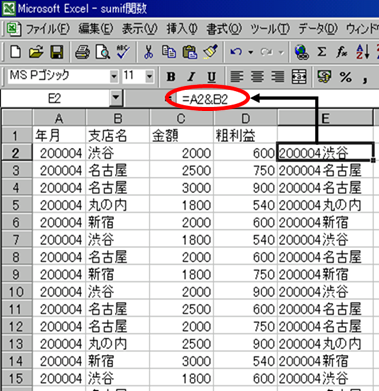Apply Currency style icon
This screenshot has height=391, width=379.
tap(324, 77)
